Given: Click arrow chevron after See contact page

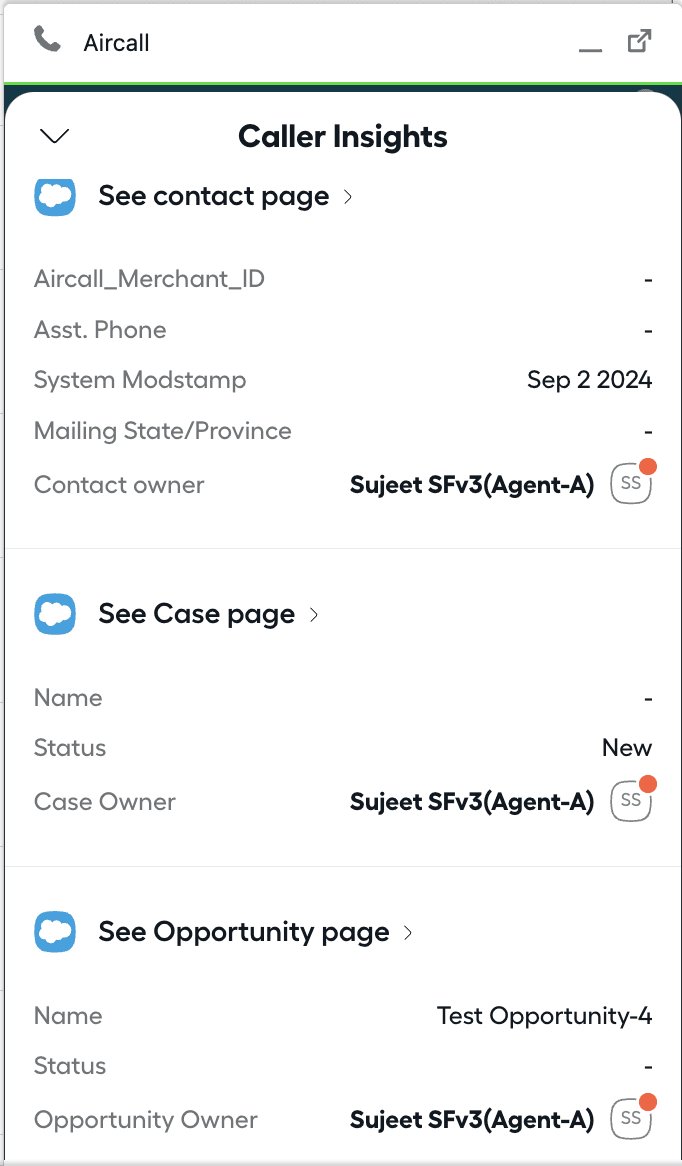Looking at the screenshot, I should pyautogui.click(x=348, y=197).
